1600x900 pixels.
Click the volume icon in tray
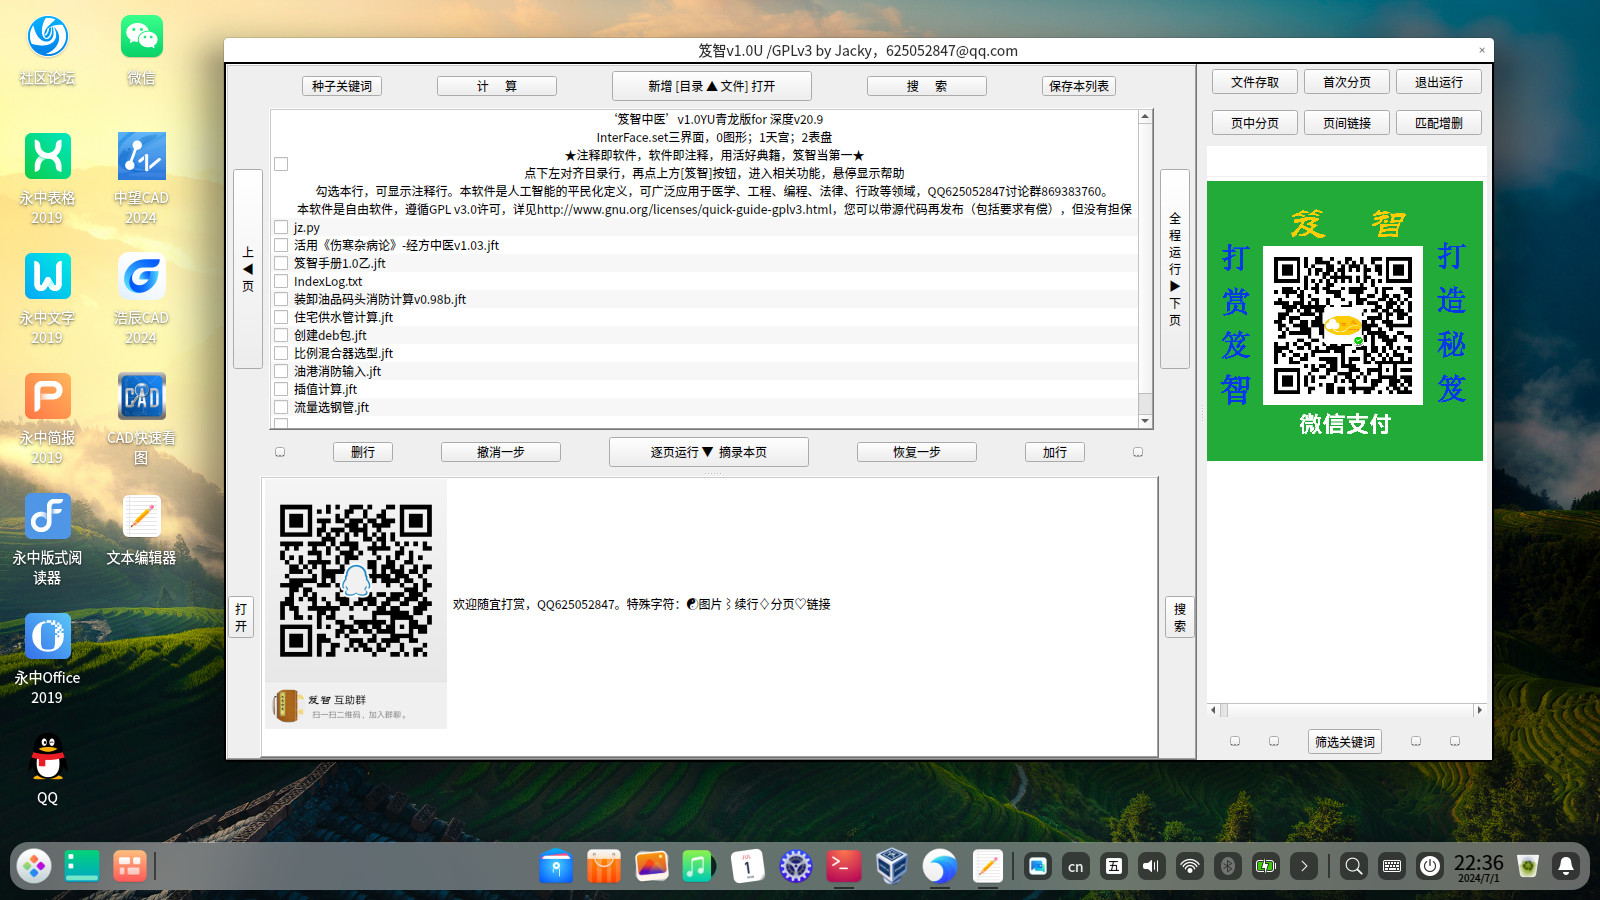click(1151, 866)
